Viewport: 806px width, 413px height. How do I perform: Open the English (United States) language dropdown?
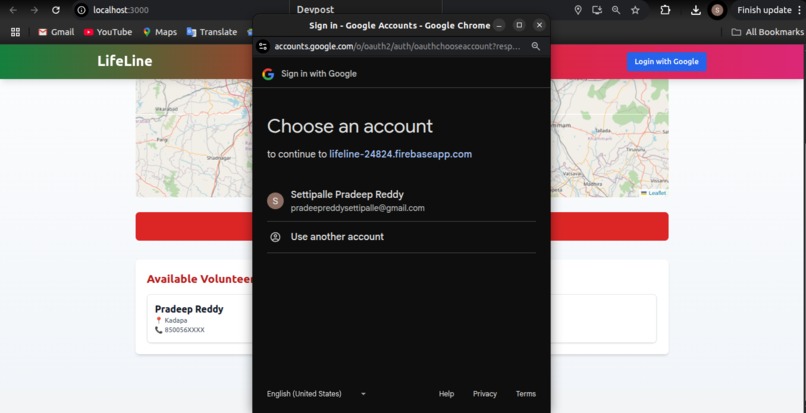pos(316,394)
